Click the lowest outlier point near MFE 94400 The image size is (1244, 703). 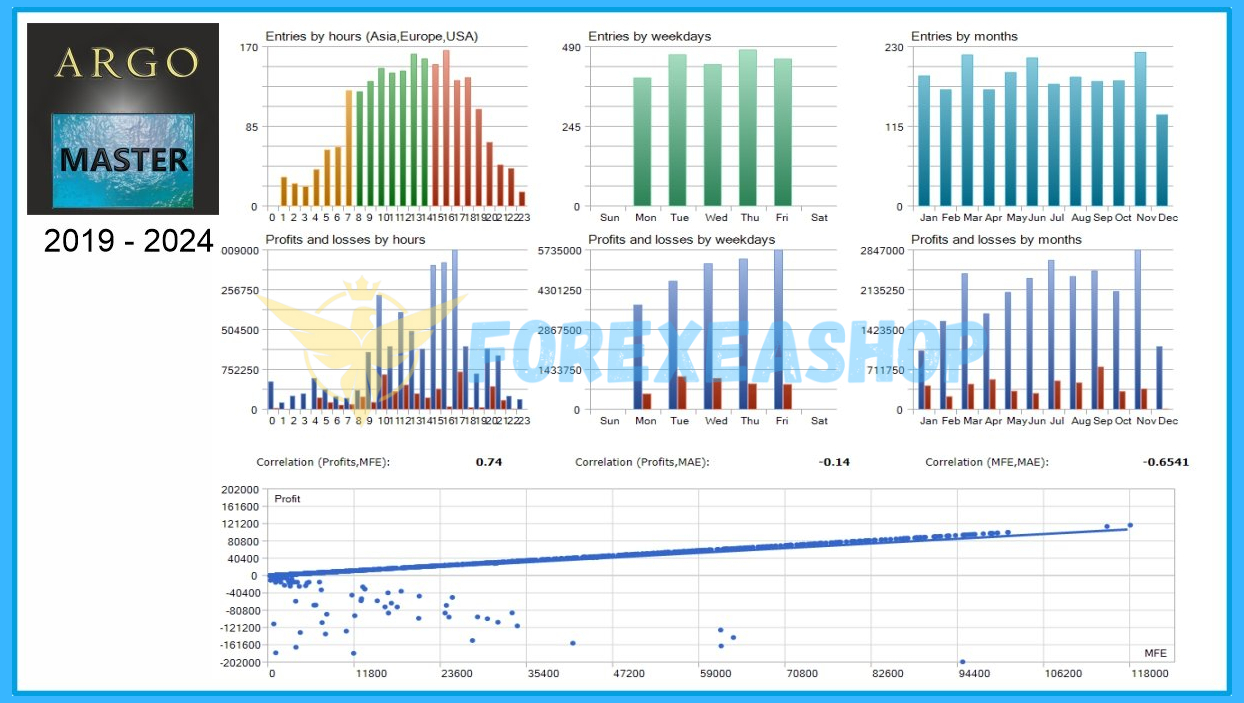tap(962, 661)
